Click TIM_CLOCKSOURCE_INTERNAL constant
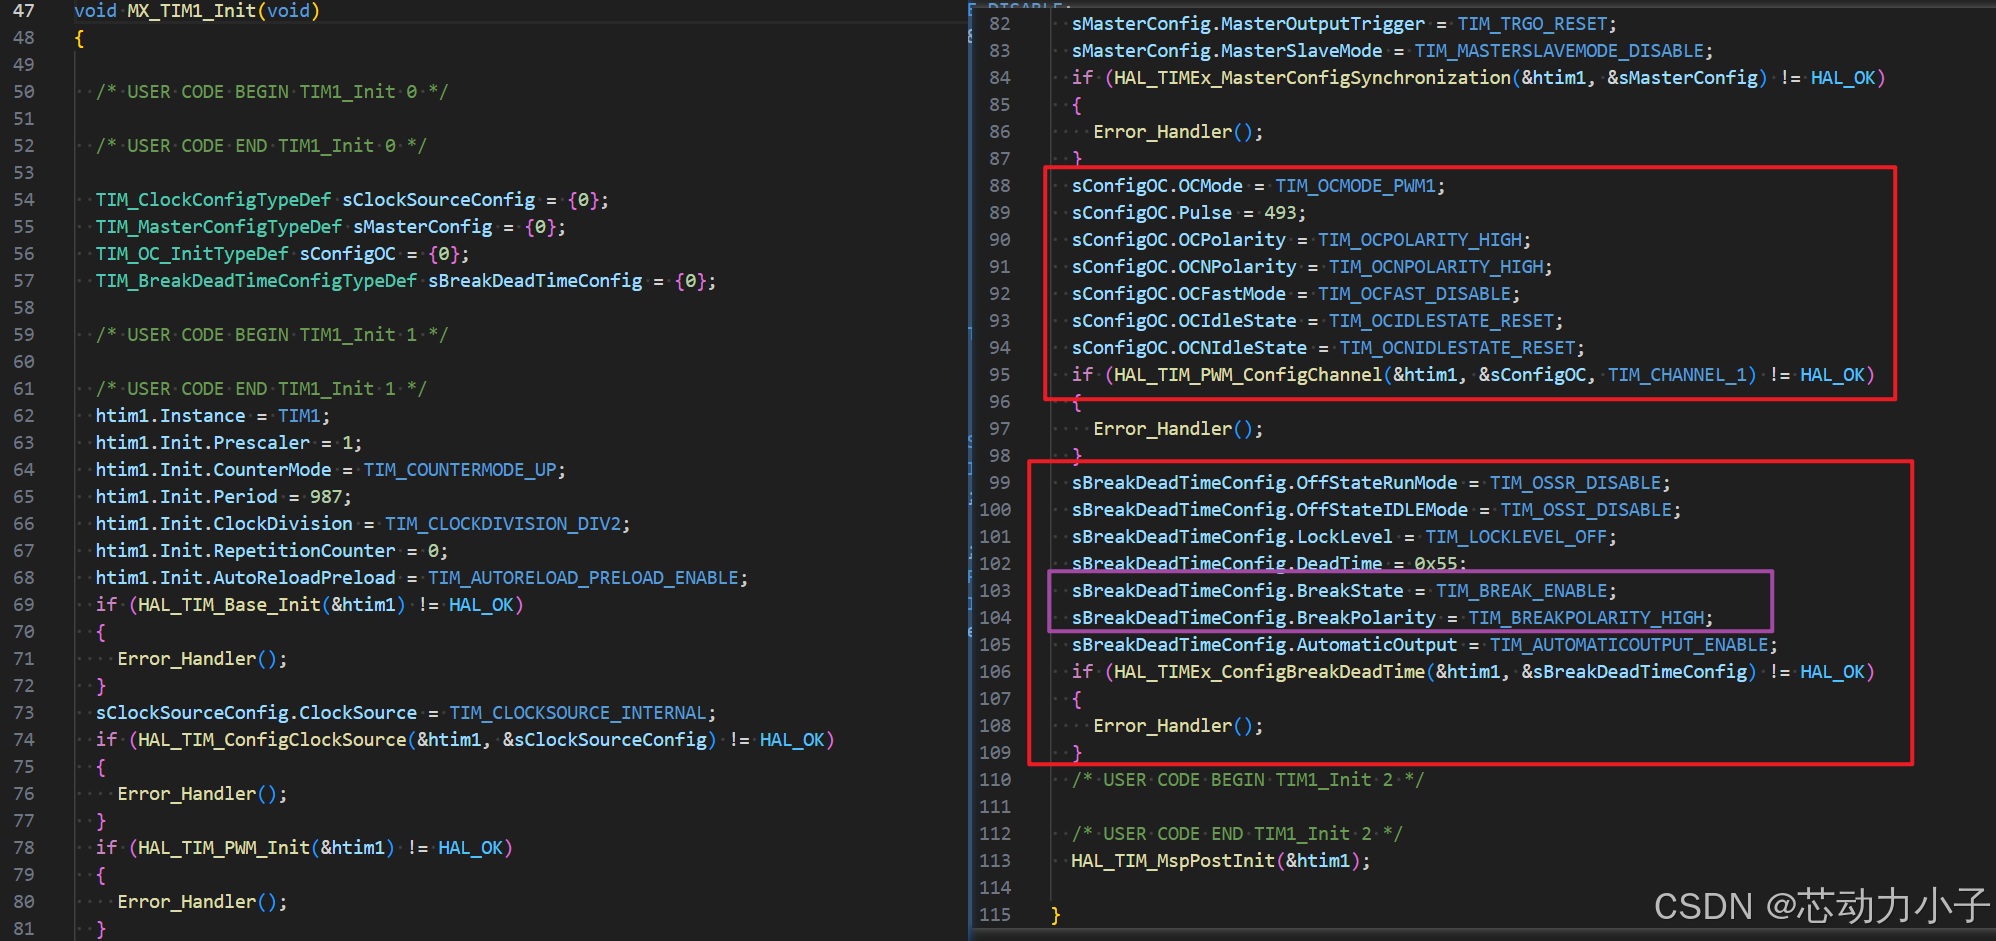Viewport: 1996px width, 941px height. coord(578,713)
